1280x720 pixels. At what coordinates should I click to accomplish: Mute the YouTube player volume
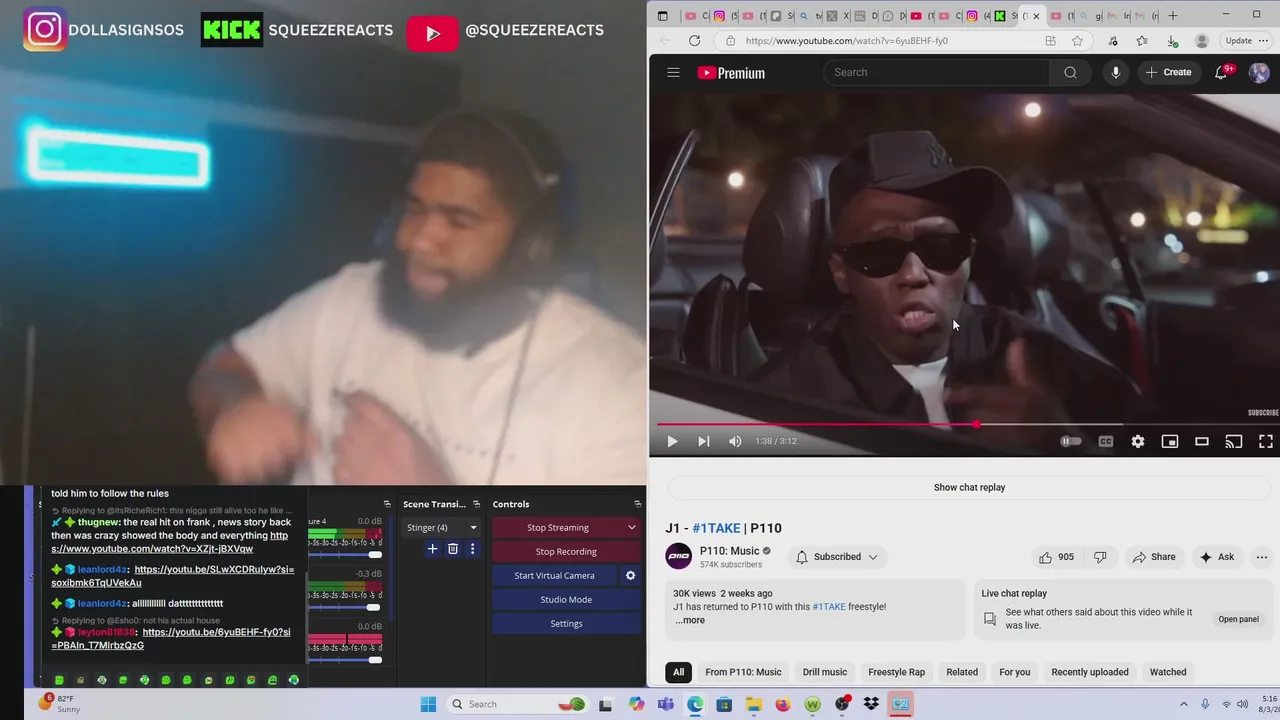735,441
